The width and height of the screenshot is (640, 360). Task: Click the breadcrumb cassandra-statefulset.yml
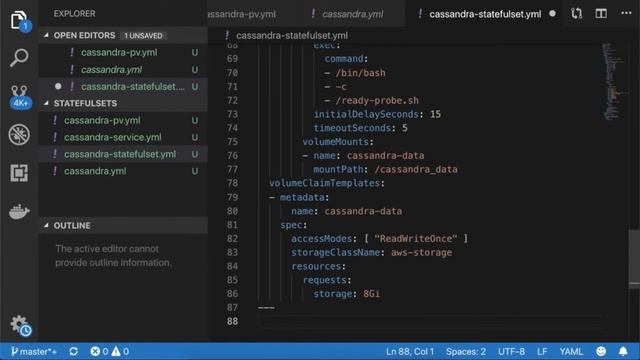292,36
